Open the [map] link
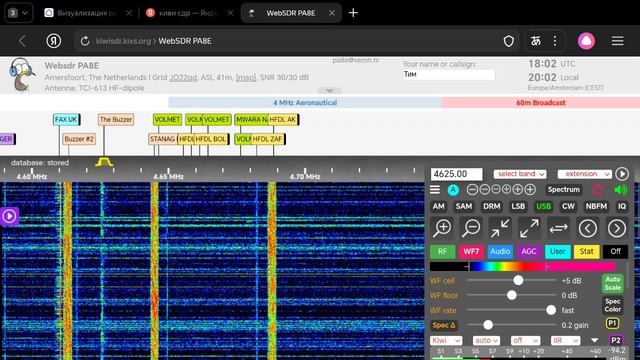This screenshot has height=360, width=640. coord(246,78)
